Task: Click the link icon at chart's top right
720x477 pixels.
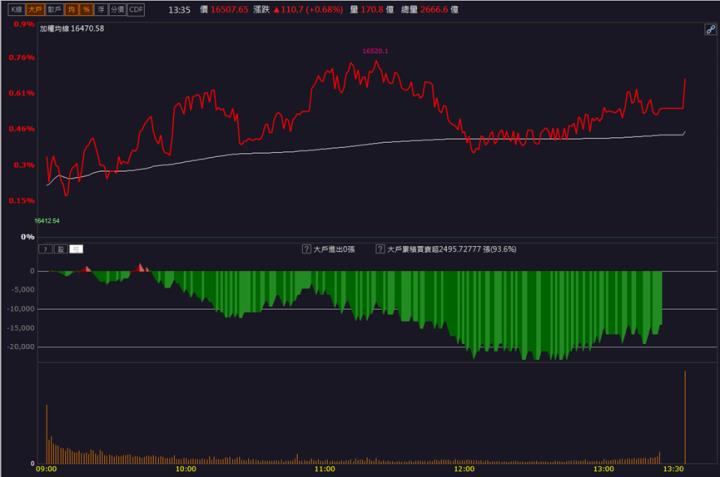Action: [710, 32]
